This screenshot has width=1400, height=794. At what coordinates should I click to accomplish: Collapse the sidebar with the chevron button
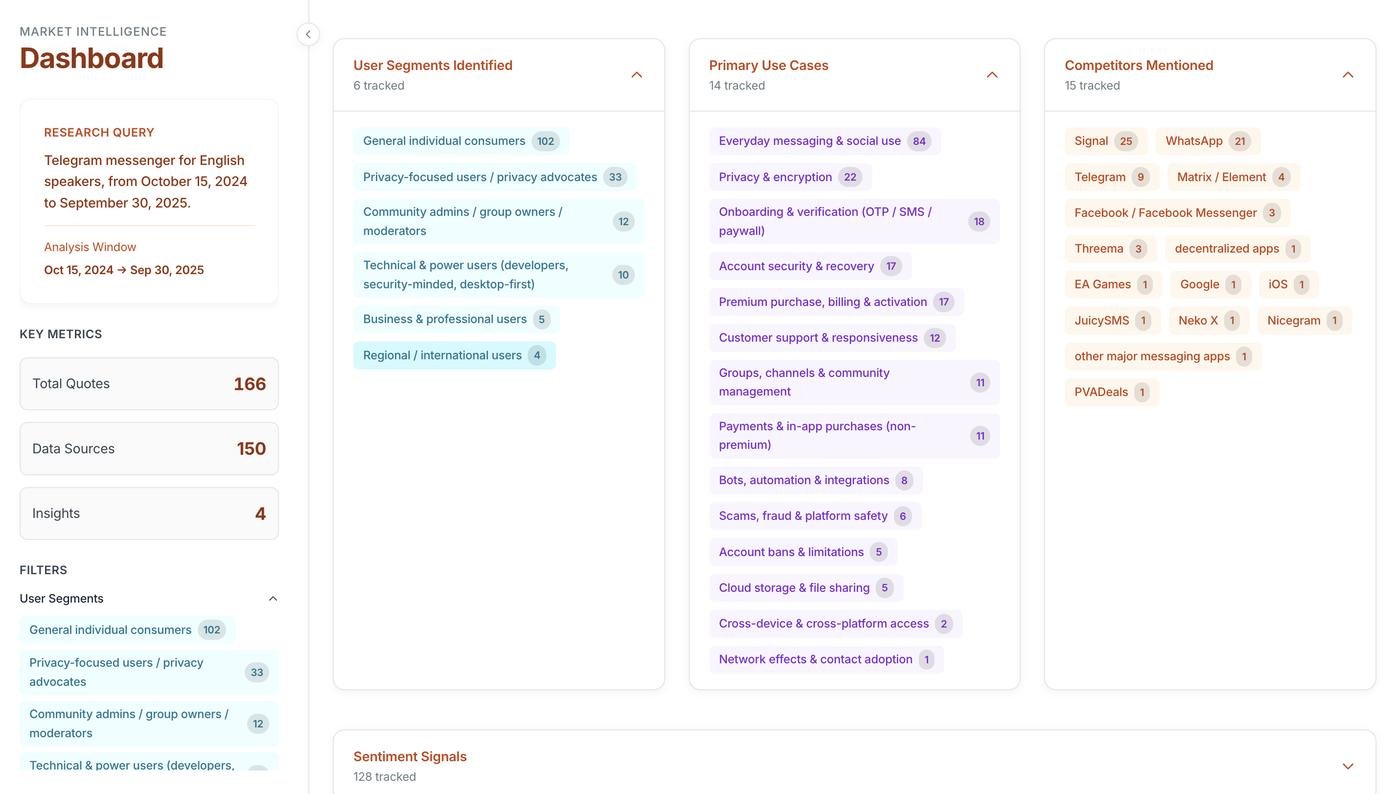pos(308,34)
